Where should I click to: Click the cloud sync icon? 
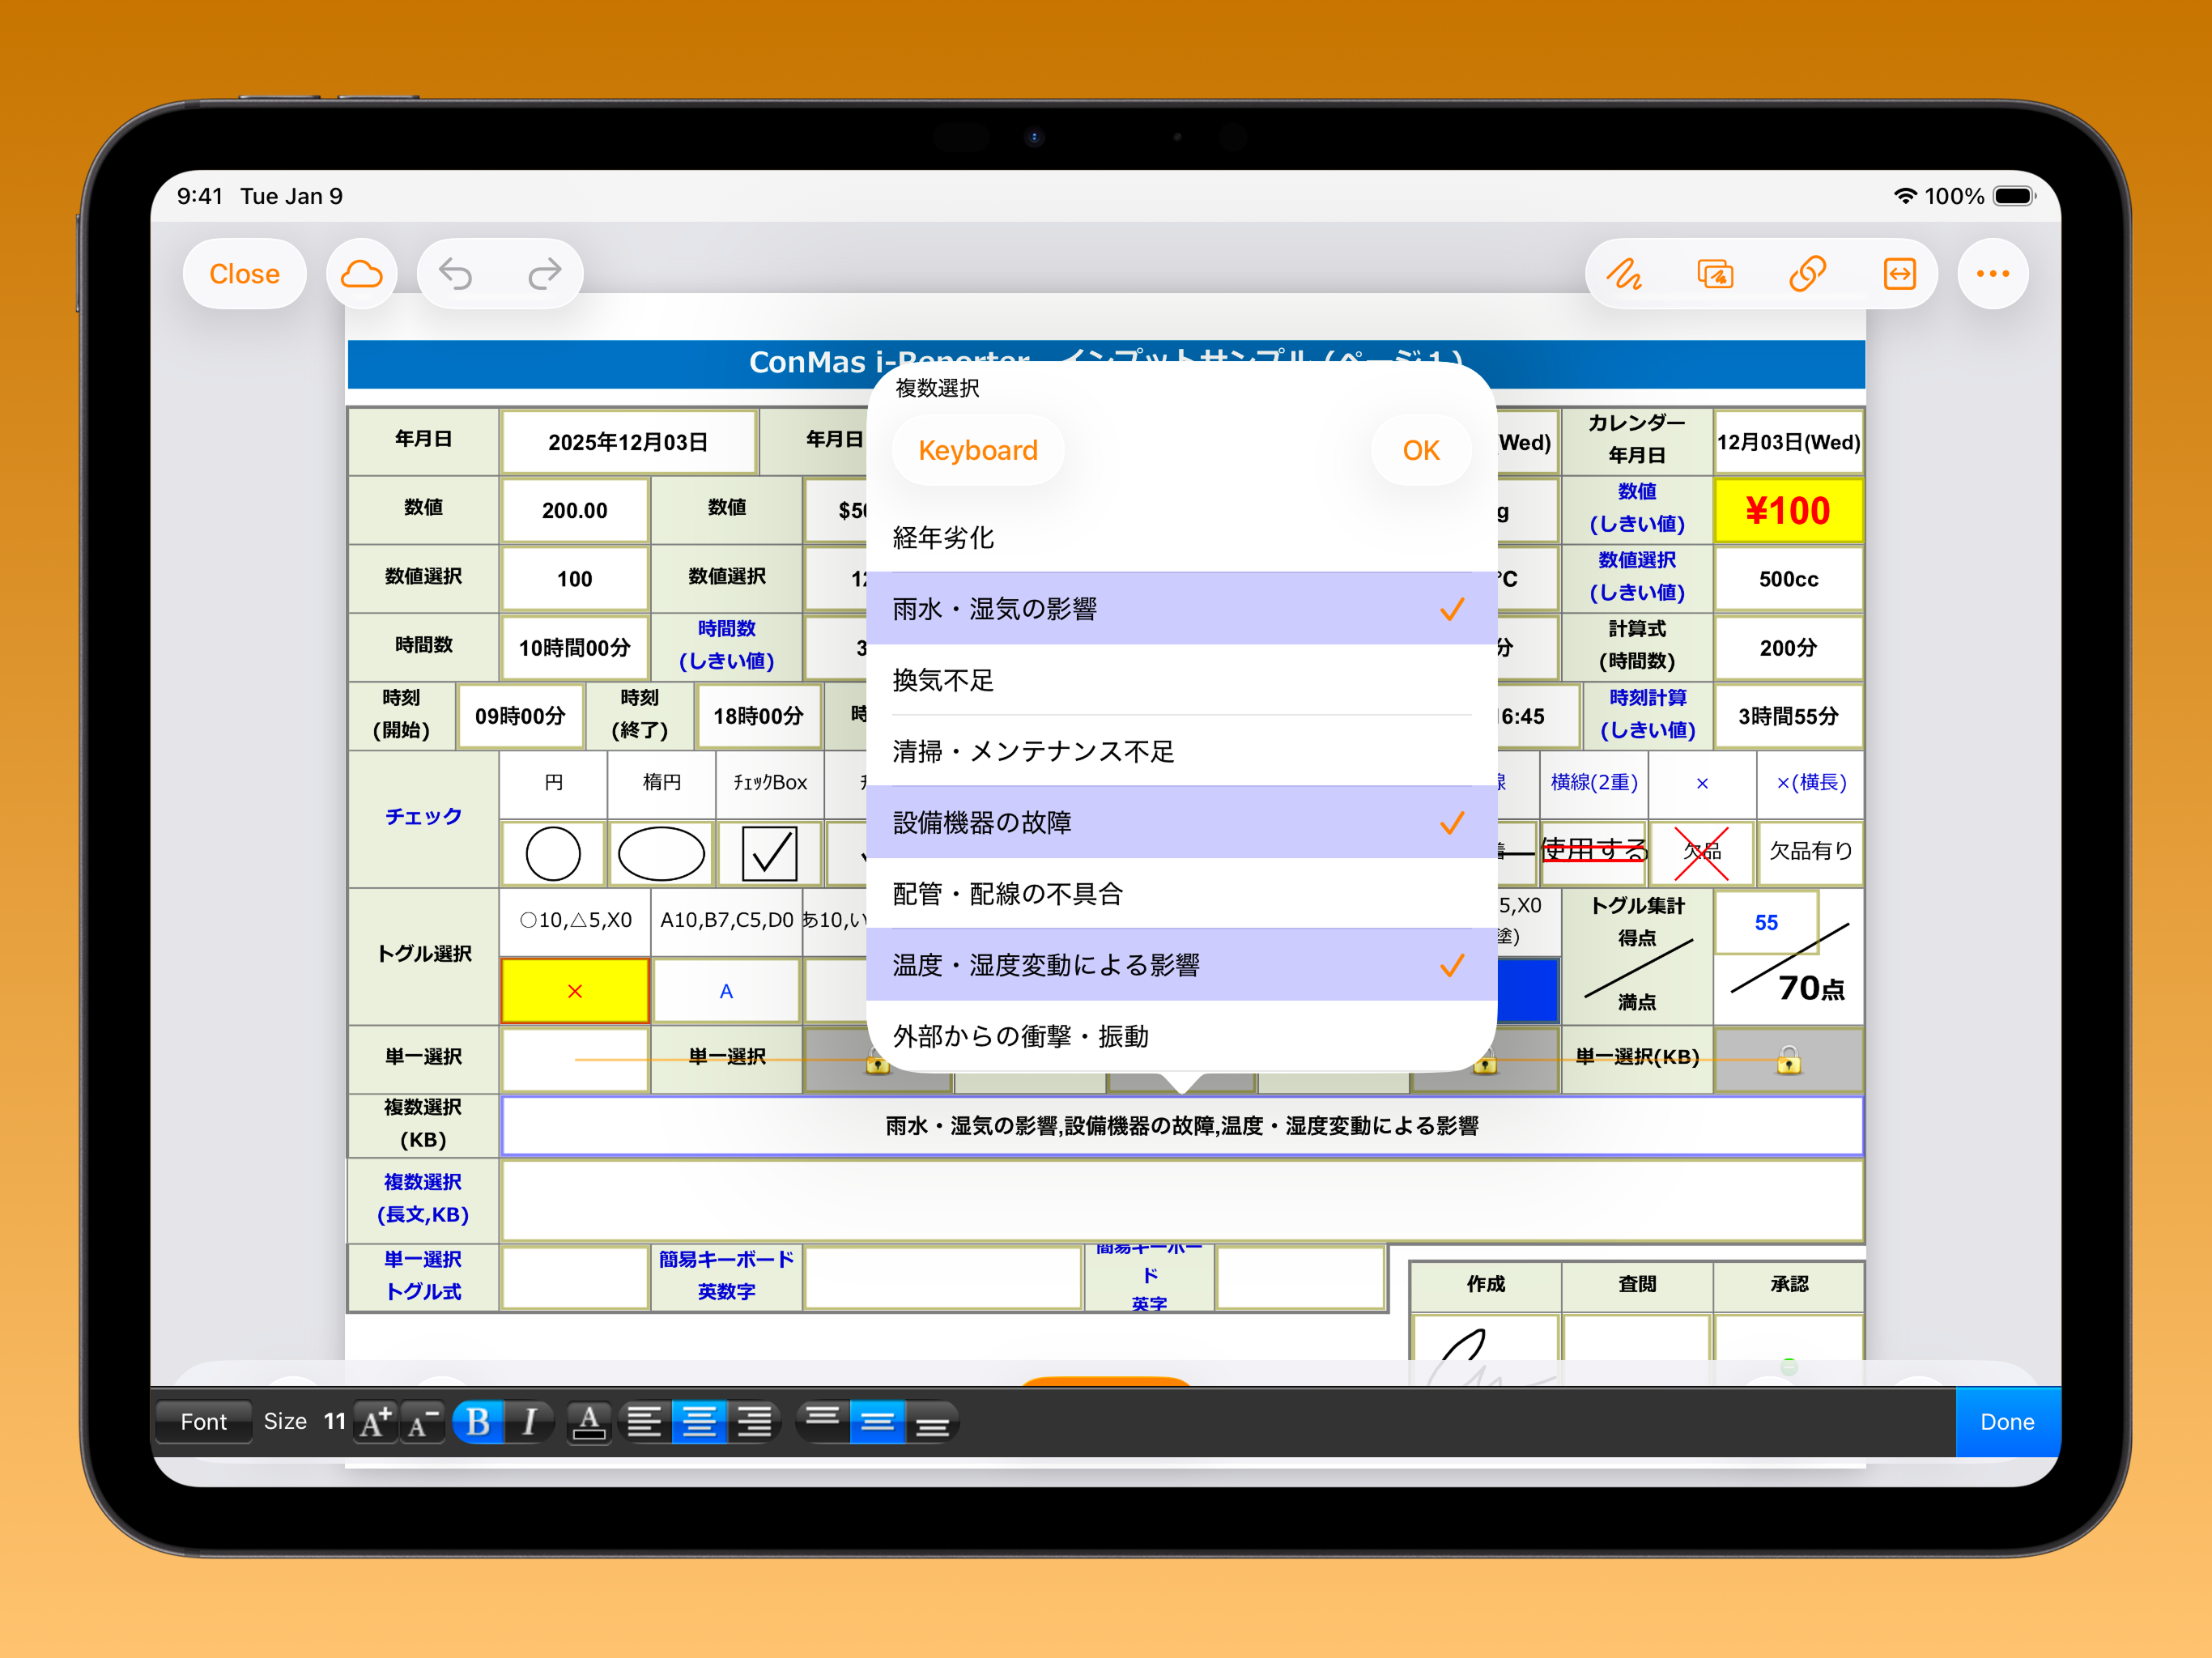tap(361, 272)
